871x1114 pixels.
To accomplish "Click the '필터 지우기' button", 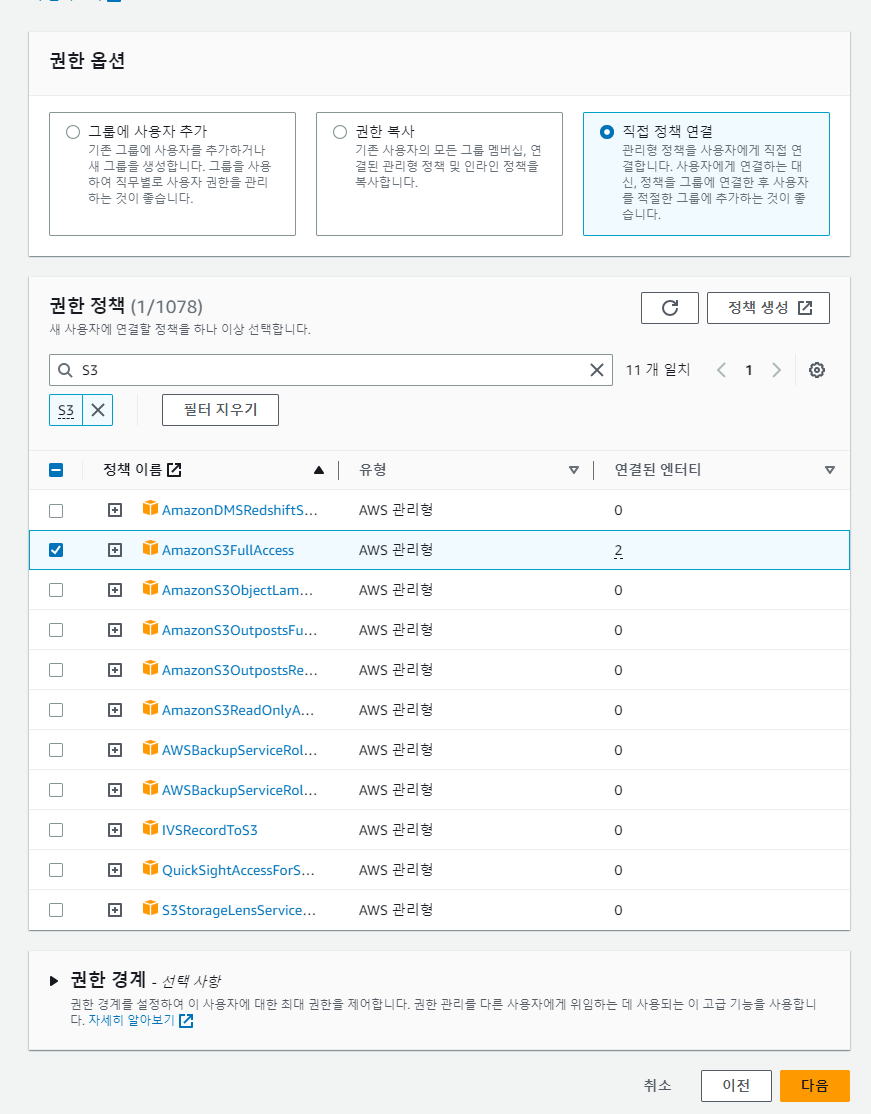I will (220, 410).
